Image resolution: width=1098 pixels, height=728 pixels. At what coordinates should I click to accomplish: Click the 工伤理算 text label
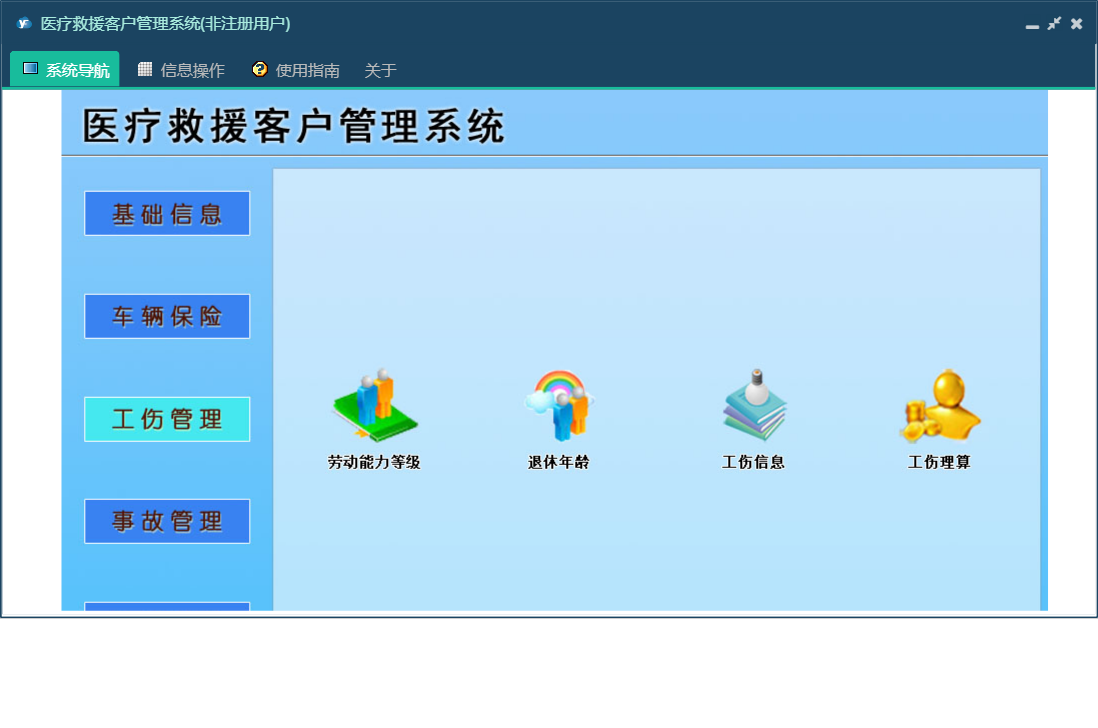[939, 462]
